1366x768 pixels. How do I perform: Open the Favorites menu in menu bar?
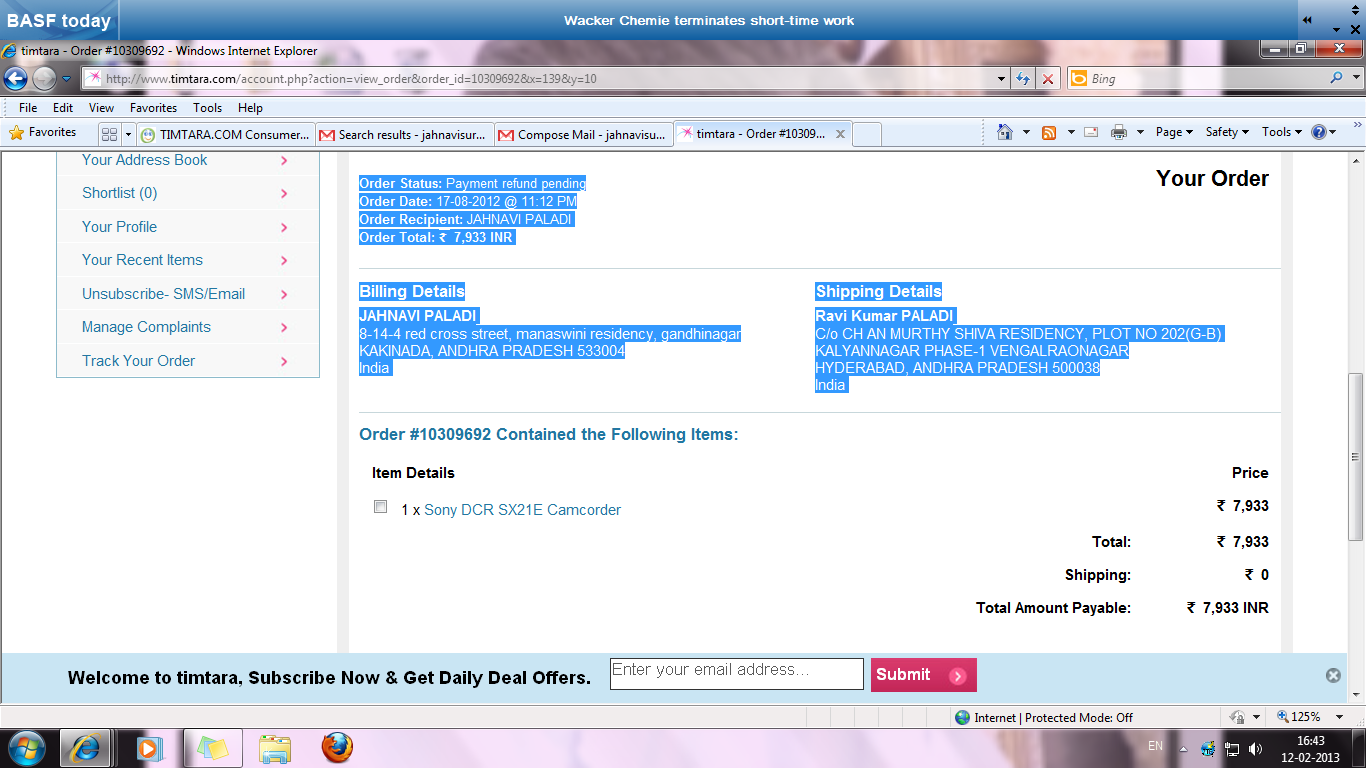click(153, 107)
